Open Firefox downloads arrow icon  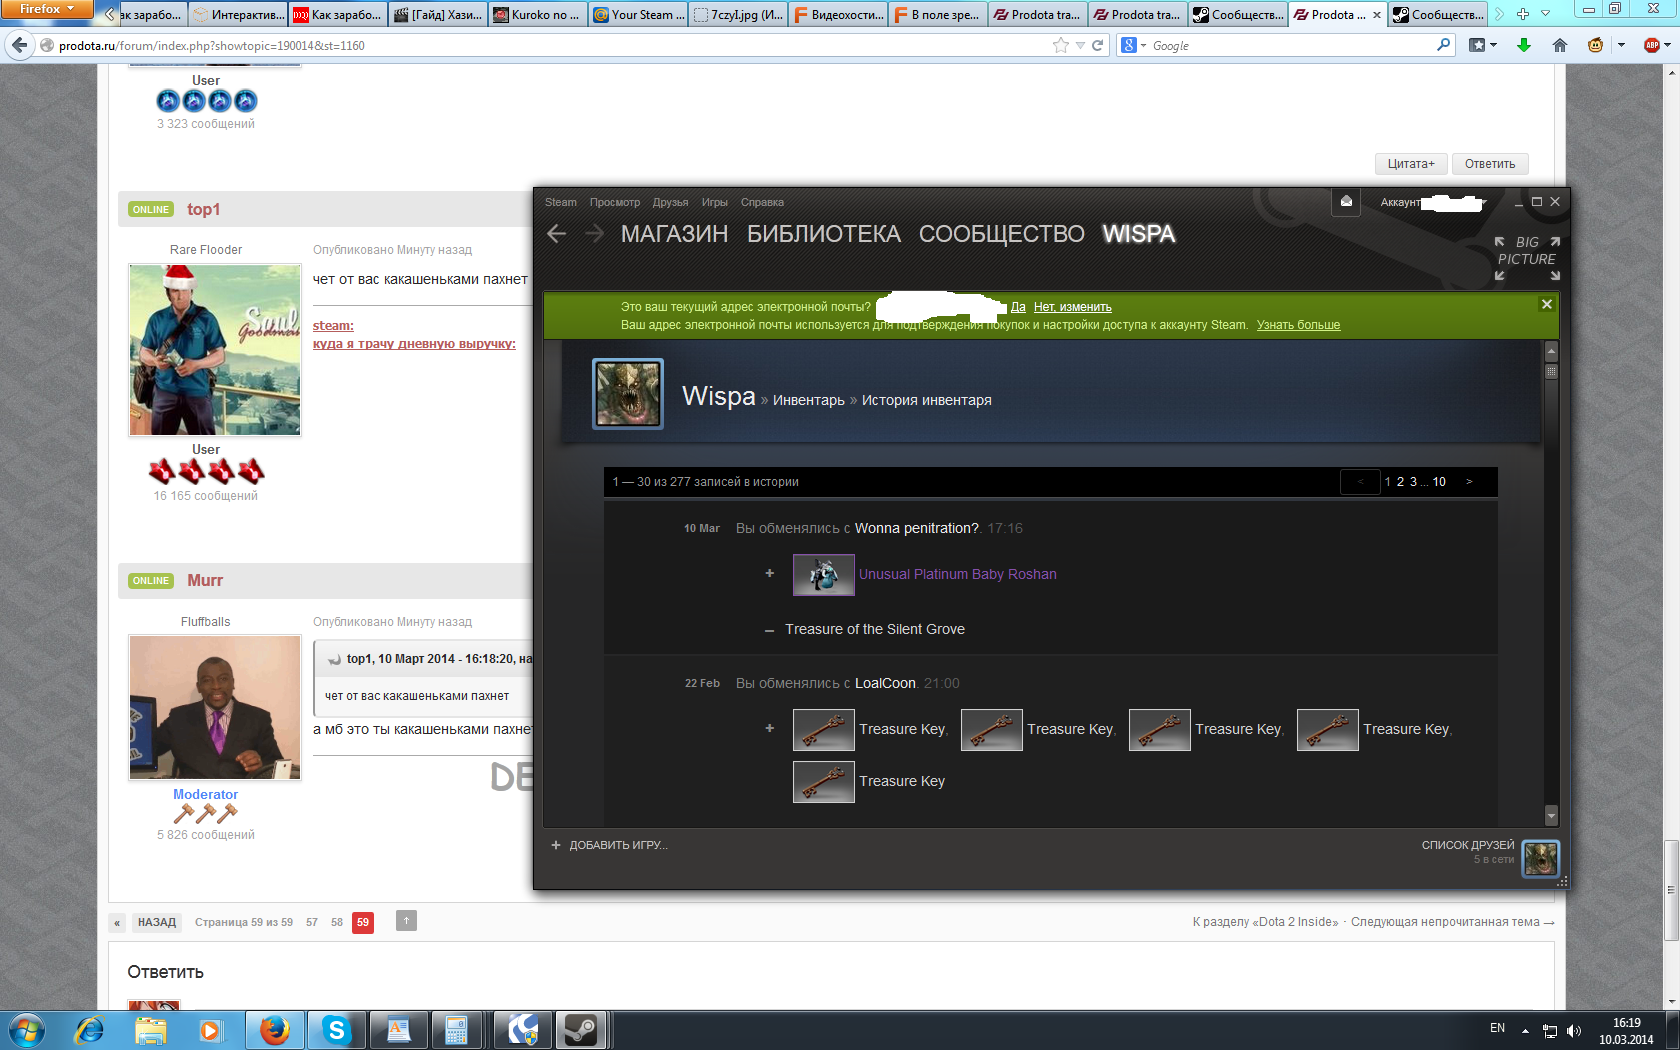click(x=1523, y=45)
